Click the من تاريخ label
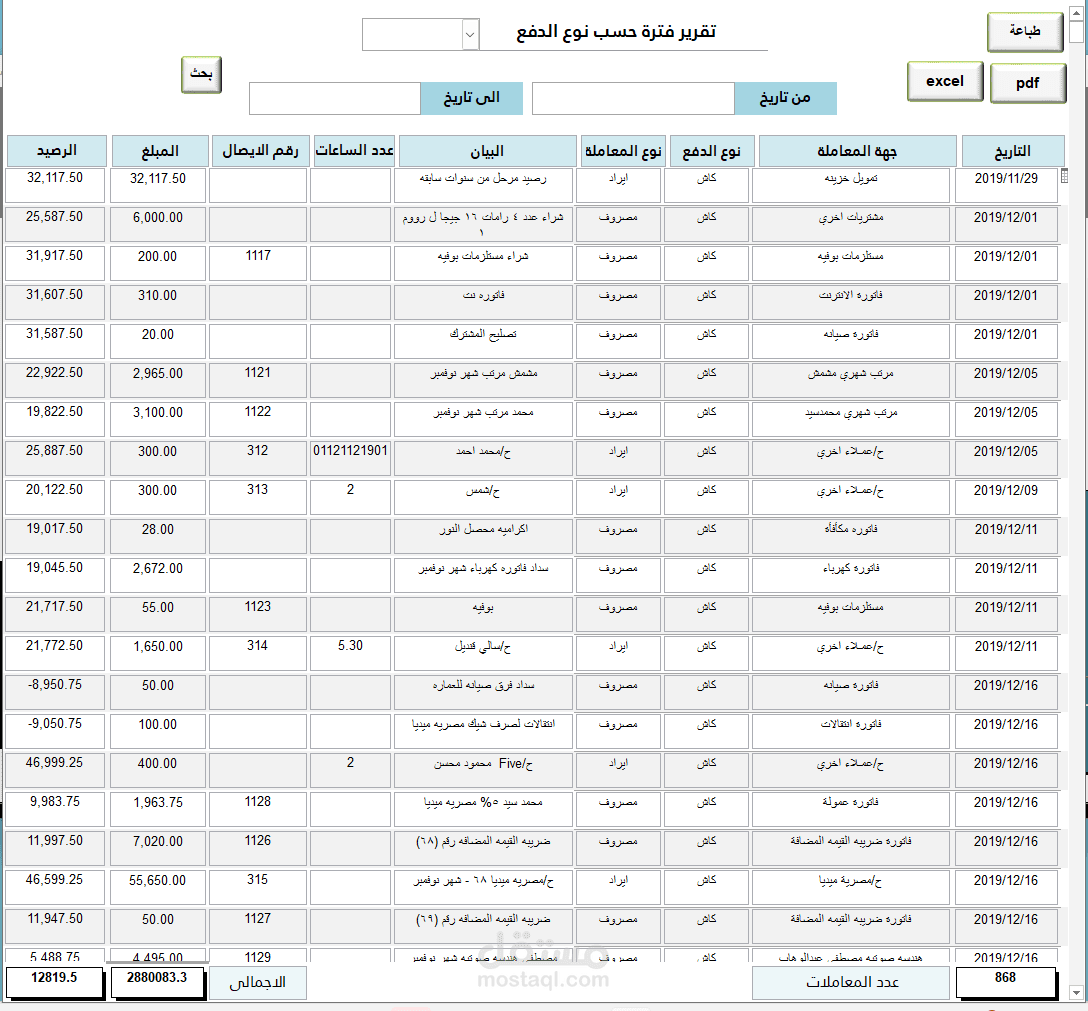 785,98
